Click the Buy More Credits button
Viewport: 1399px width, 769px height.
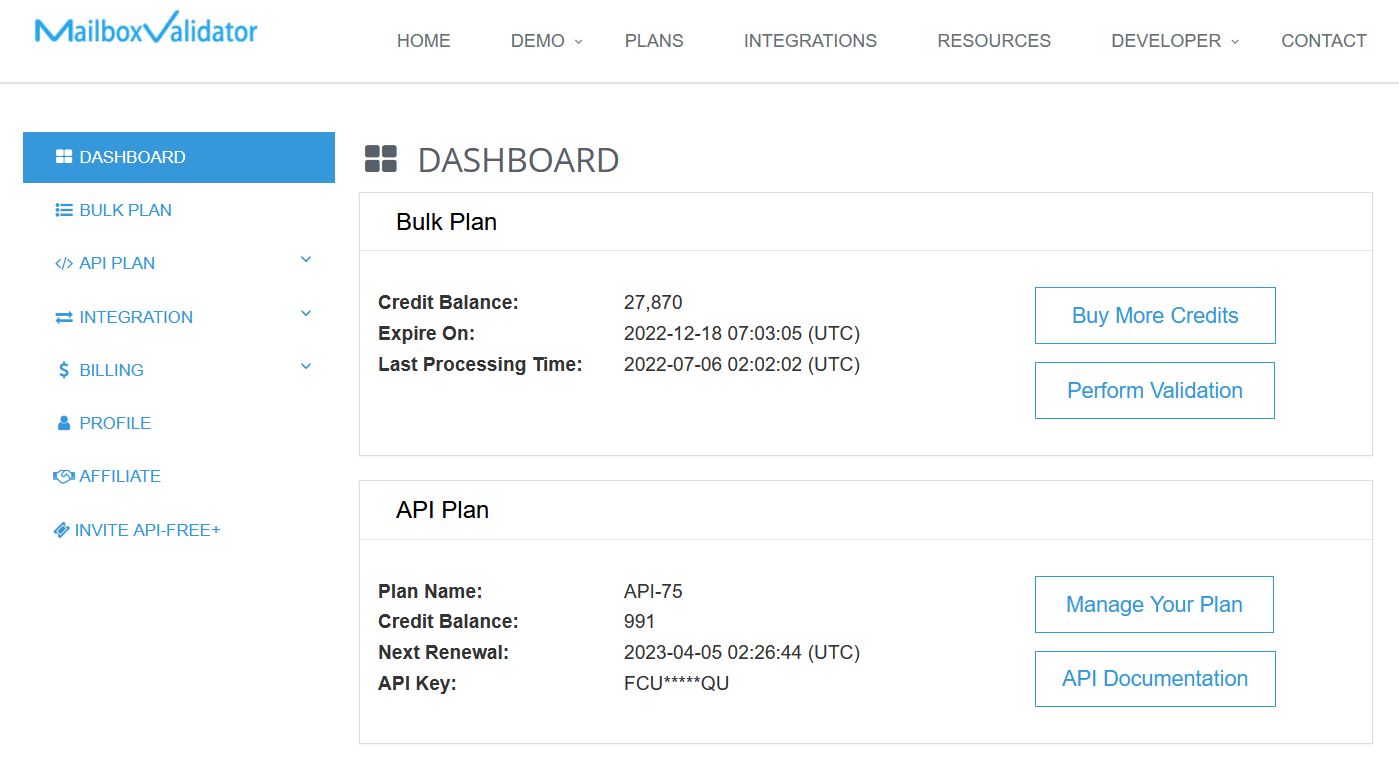pos(1154,315)
